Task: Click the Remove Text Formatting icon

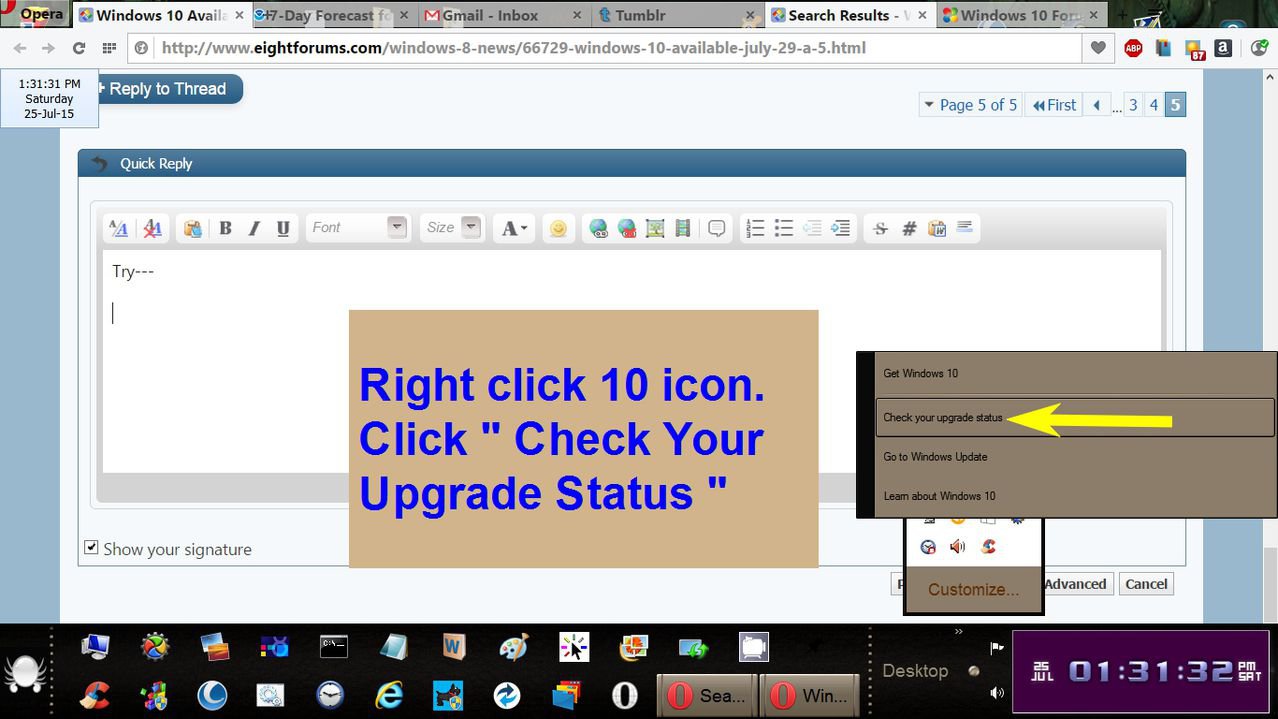Action: (153, 228)
